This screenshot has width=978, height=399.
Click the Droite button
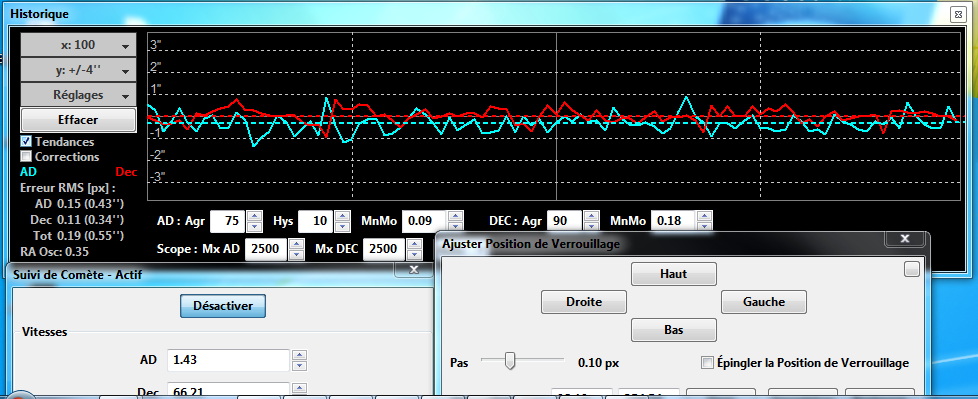tap(584, 302)
